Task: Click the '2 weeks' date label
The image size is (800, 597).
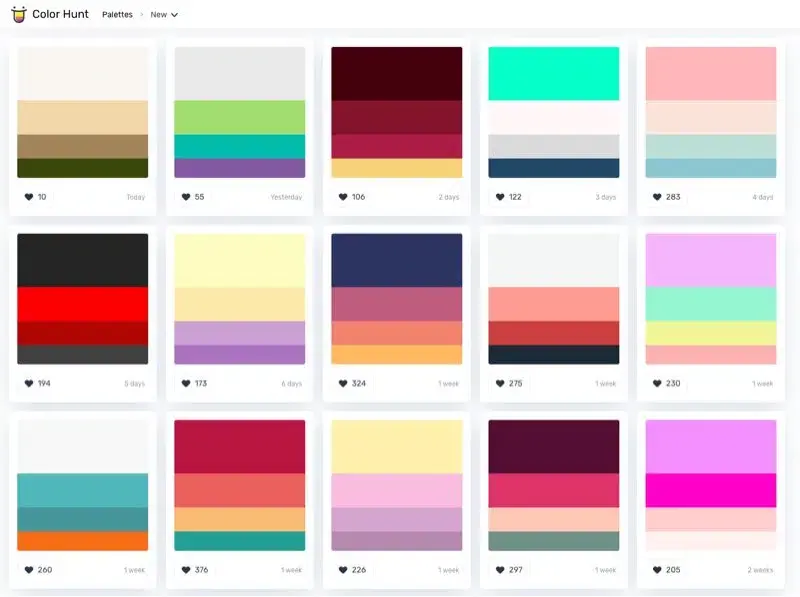Action: pos(761,570)
